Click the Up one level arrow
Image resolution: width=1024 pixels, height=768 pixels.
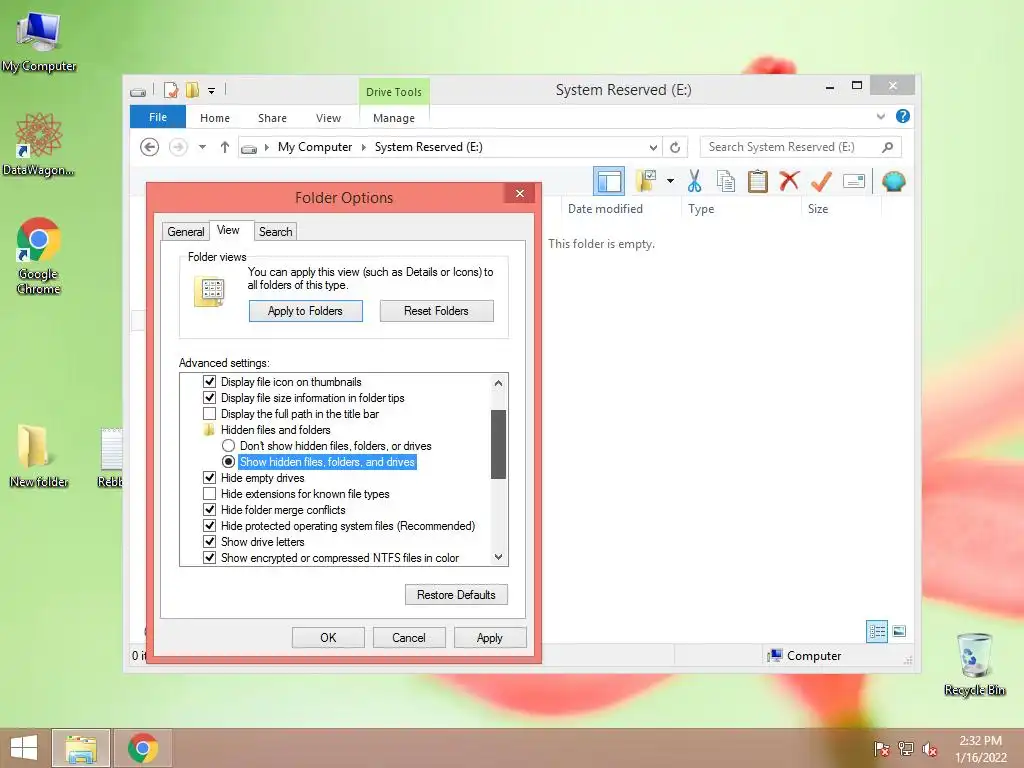tap(225, 147)
